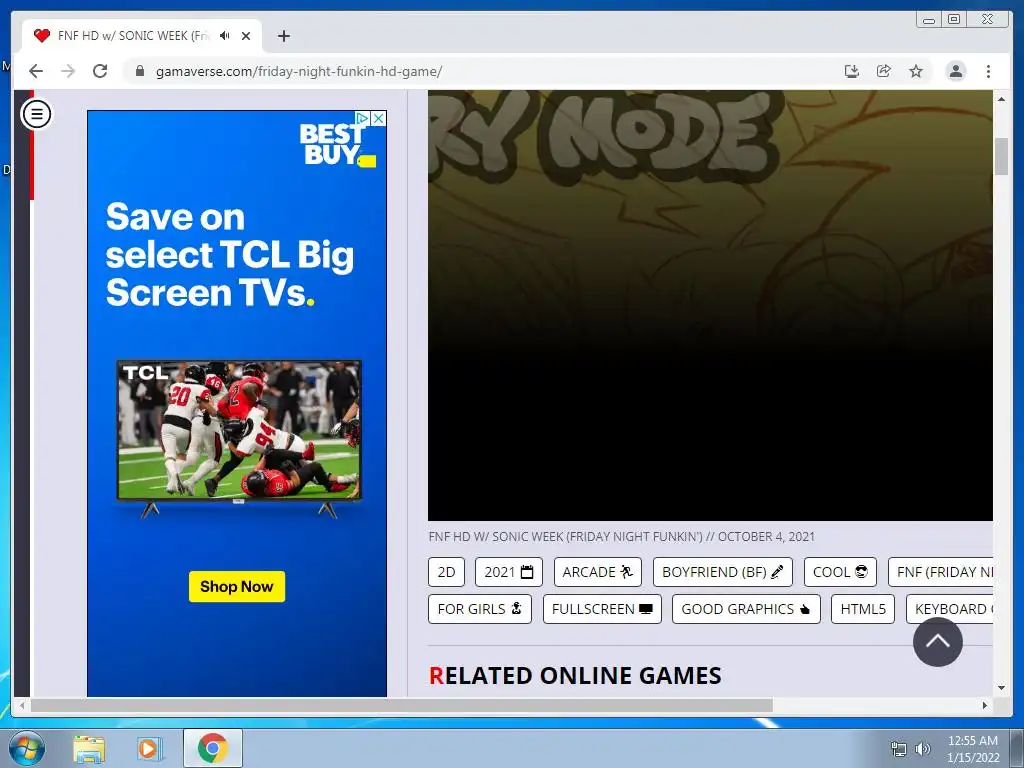This screenshot has width=1024, height=768.
Task: Close the FNF HD tab
Action: pos(246,36)
